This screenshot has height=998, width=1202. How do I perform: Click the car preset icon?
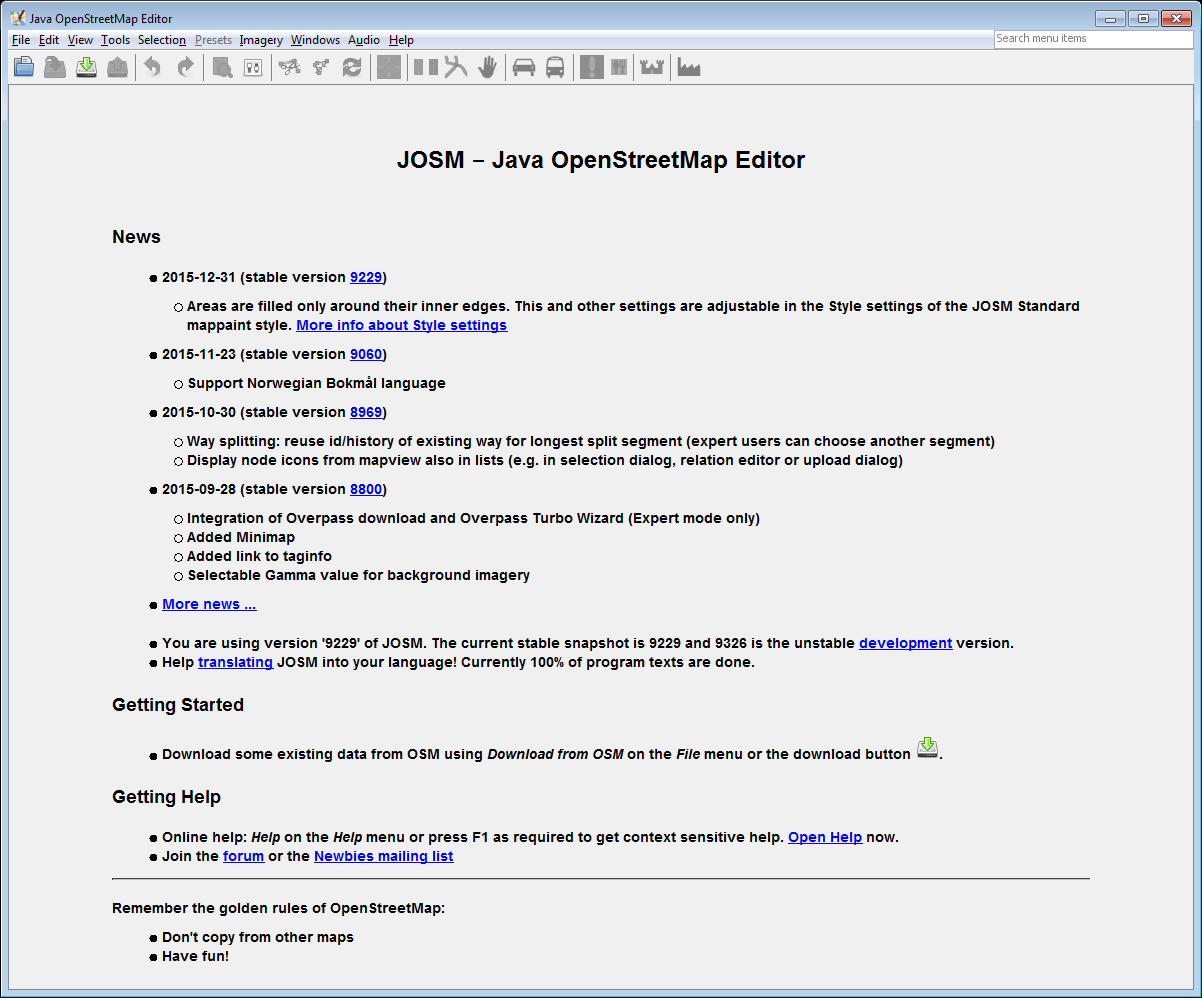523,67
